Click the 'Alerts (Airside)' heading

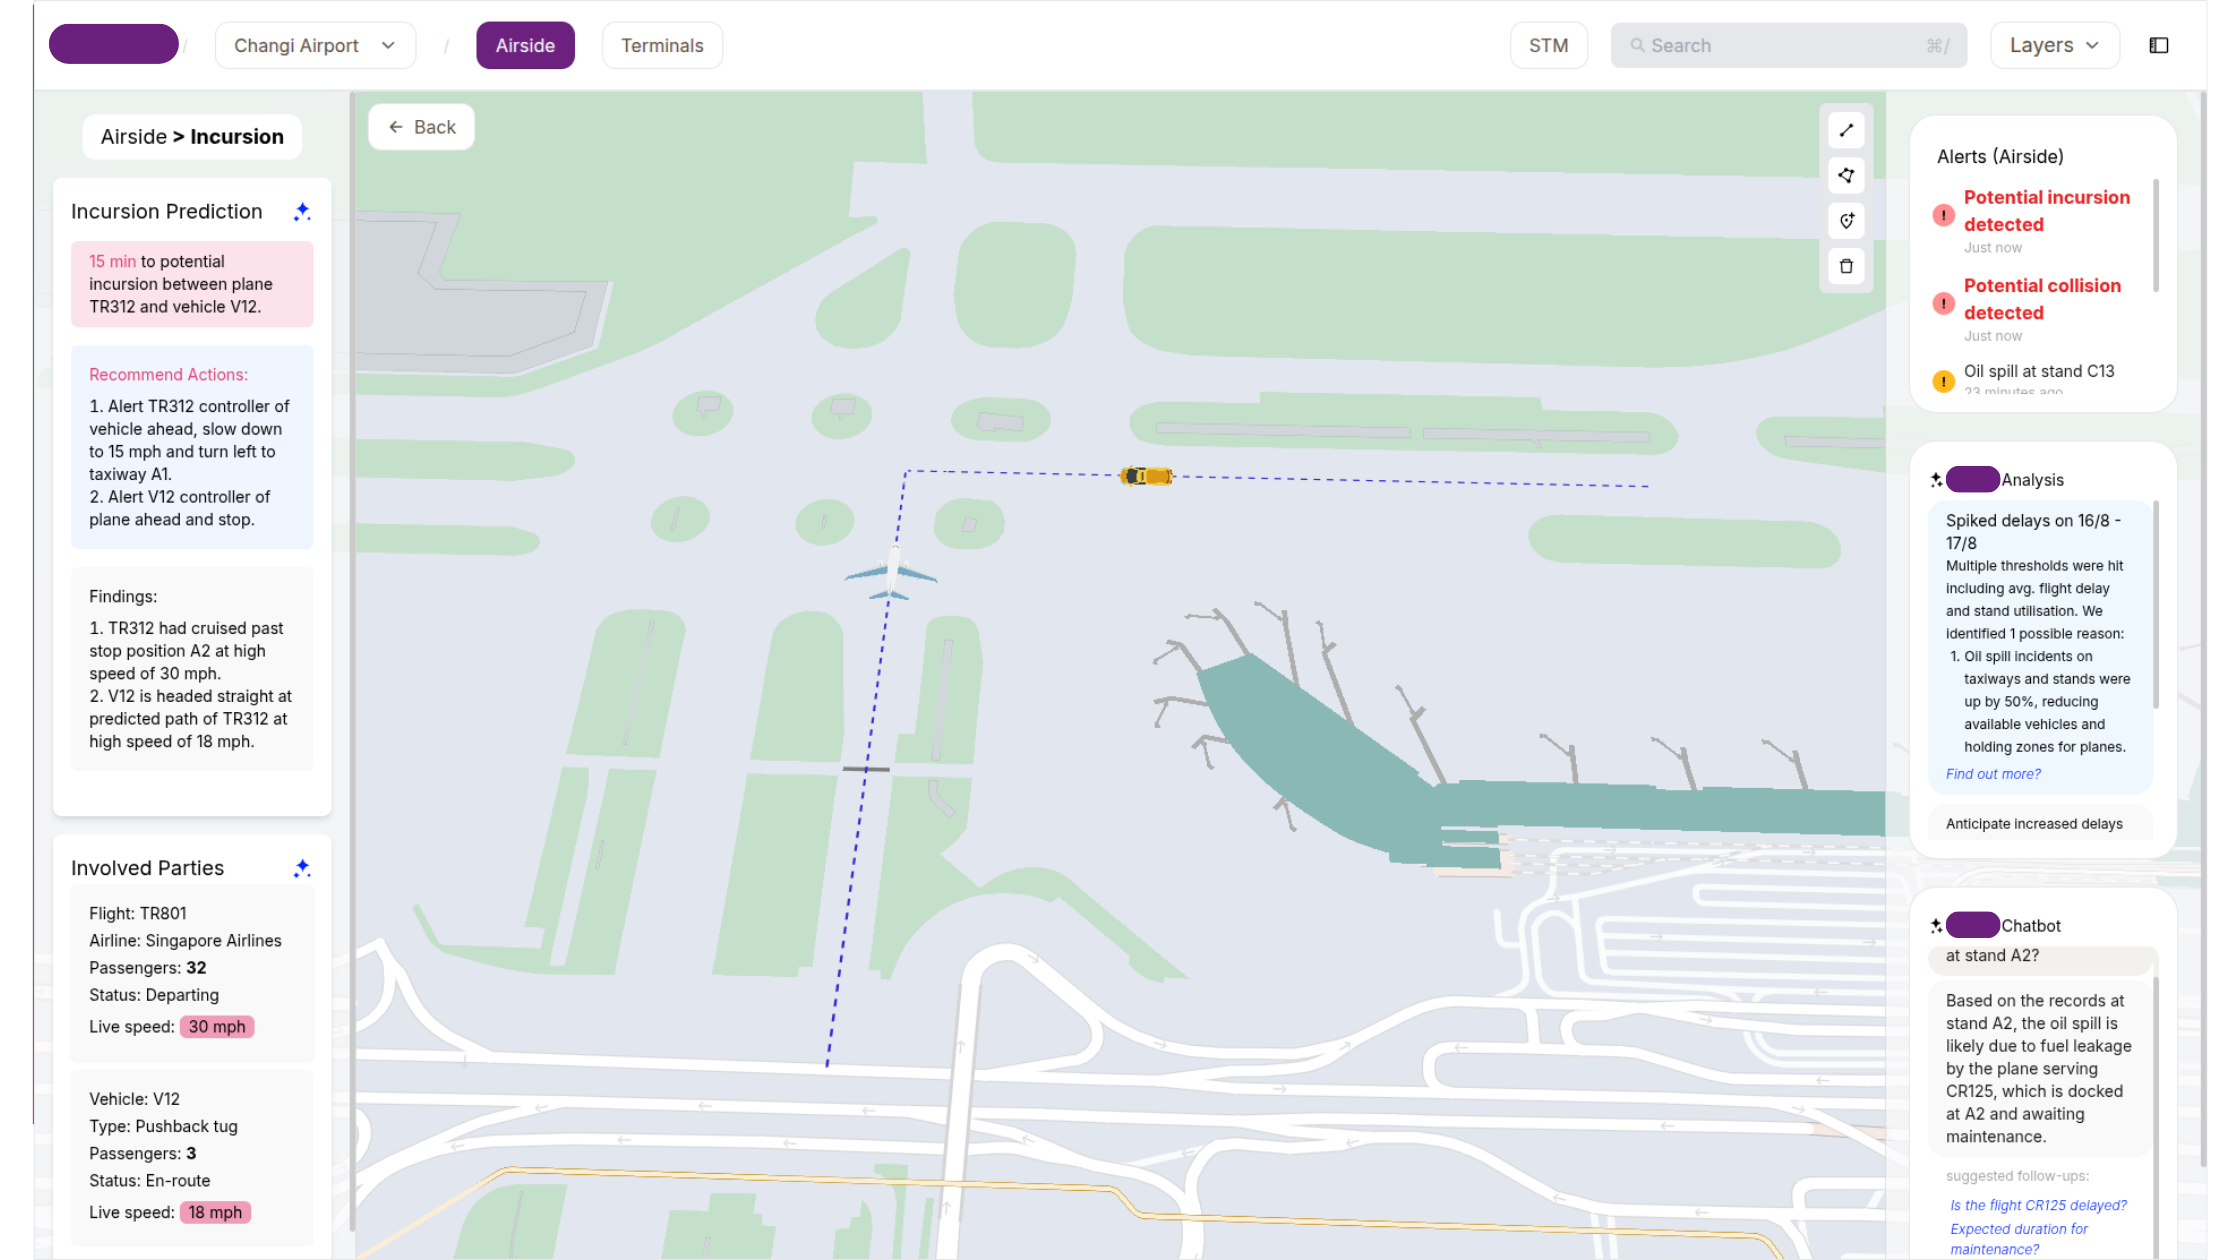point(2000,156)
